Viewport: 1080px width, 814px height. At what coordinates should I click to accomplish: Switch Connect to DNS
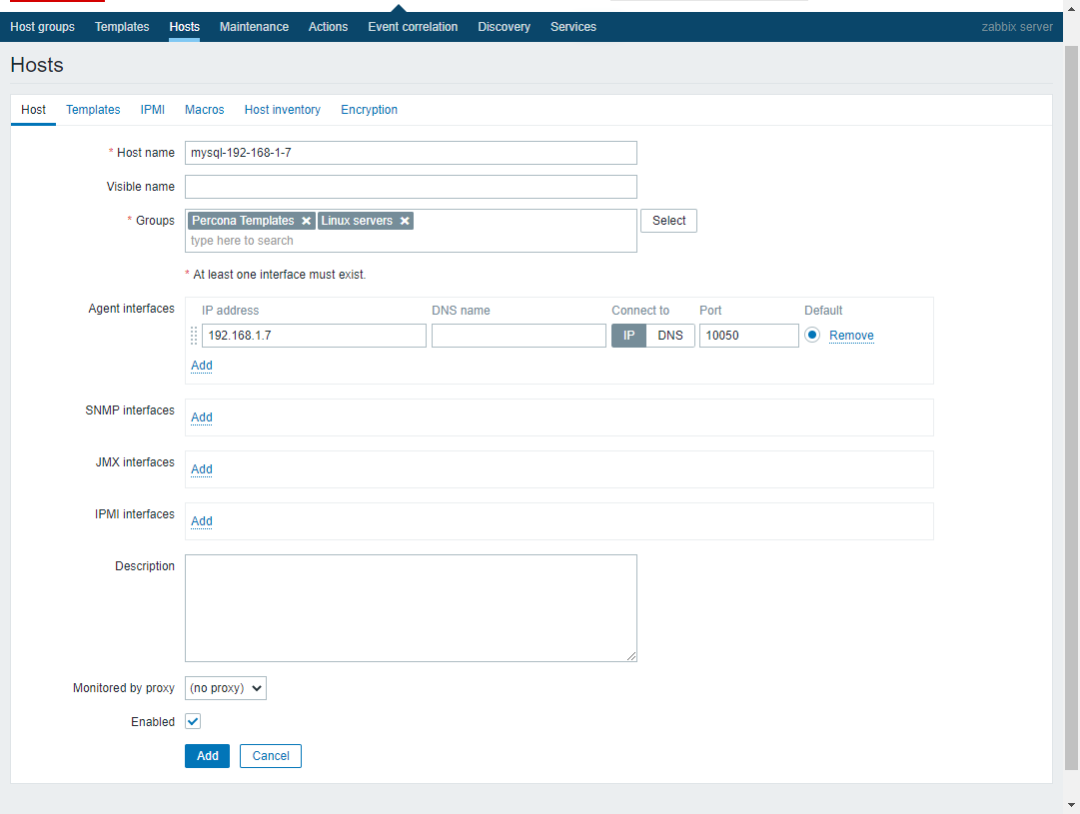670,335
